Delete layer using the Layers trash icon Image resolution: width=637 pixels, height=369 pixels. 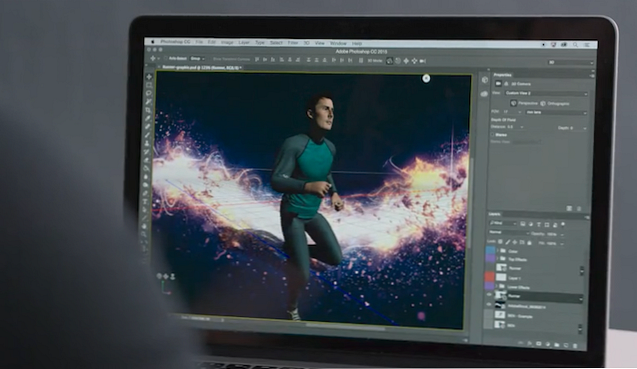575,345
